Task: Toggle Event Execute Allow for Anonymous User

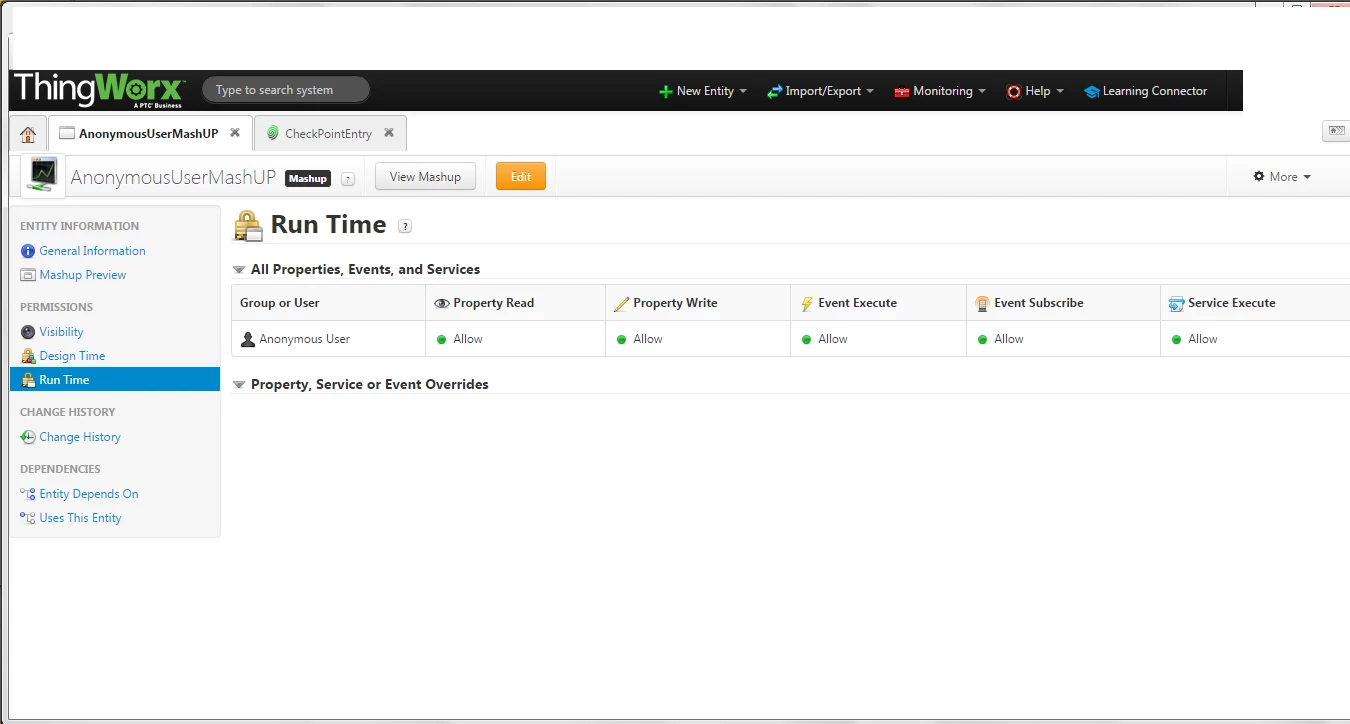Action: click(x=825, y=339)
